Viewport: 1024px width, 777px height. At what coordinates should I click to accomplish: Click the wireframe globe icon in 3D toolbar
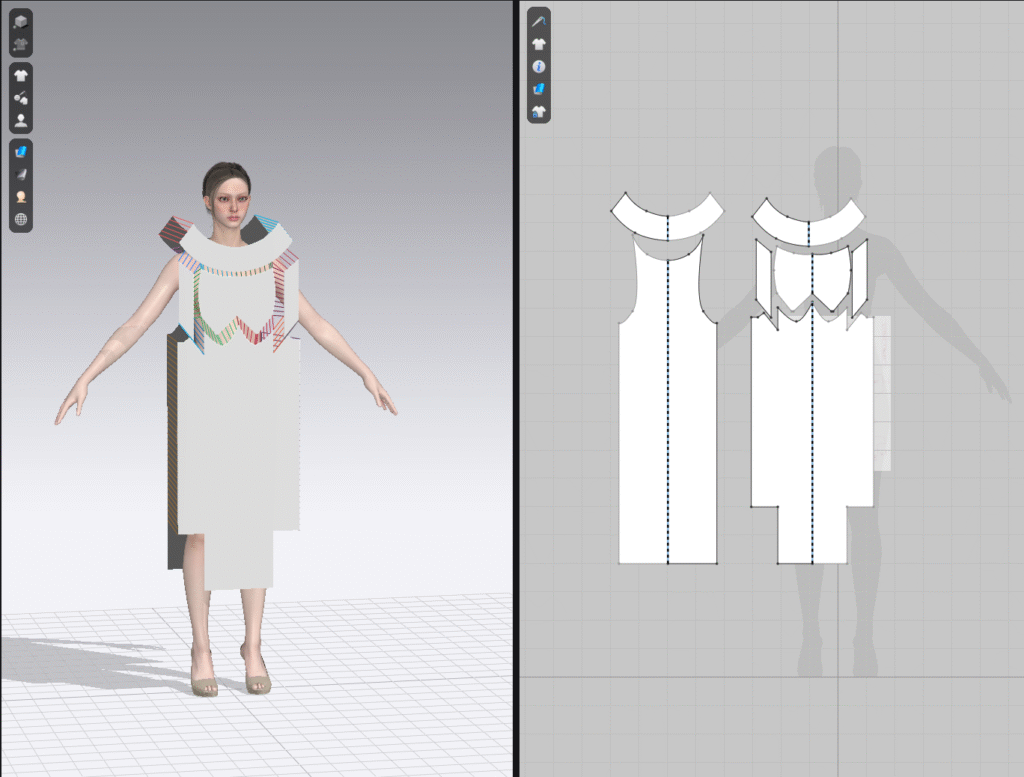(x=21, y=220)
